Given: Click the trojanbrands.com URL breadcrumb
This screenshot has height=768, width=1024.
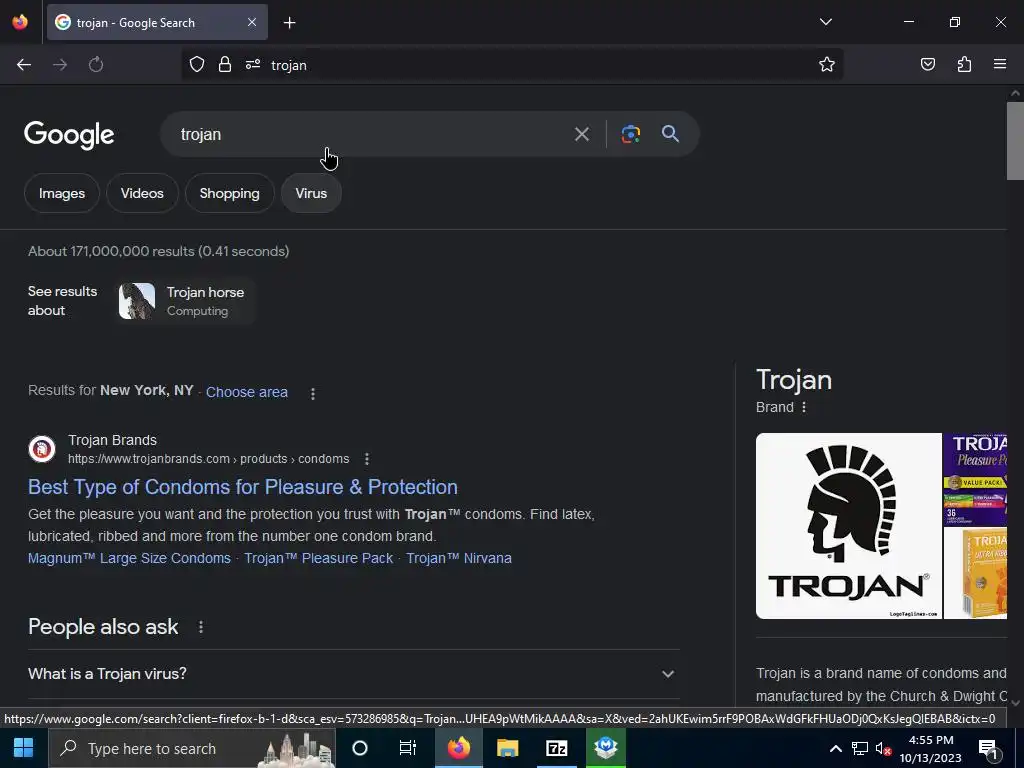Looking at the screenshot, I should click(208, 459).
